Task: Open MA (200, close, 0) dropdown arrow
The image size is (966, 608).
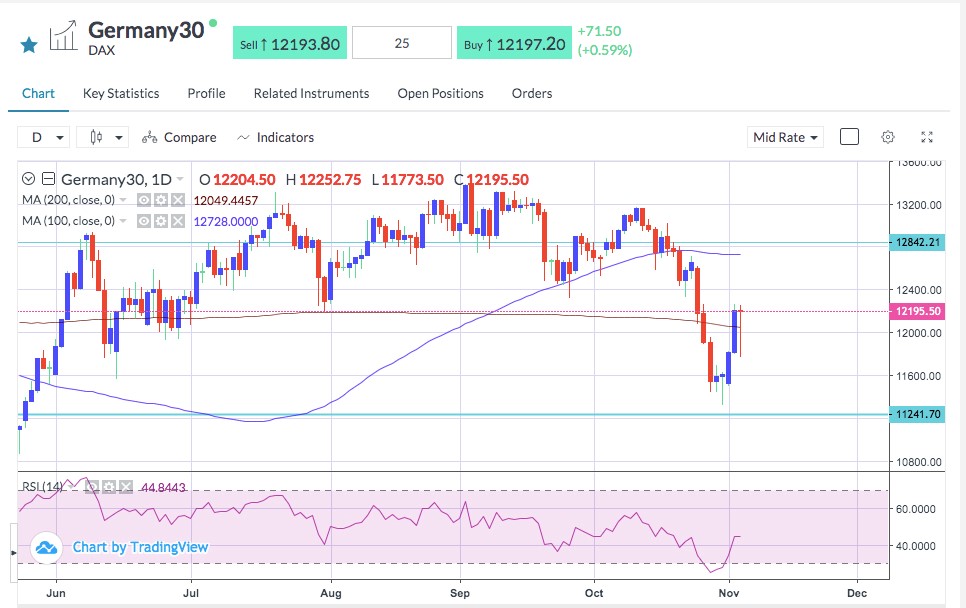Action: click(123, 200)
